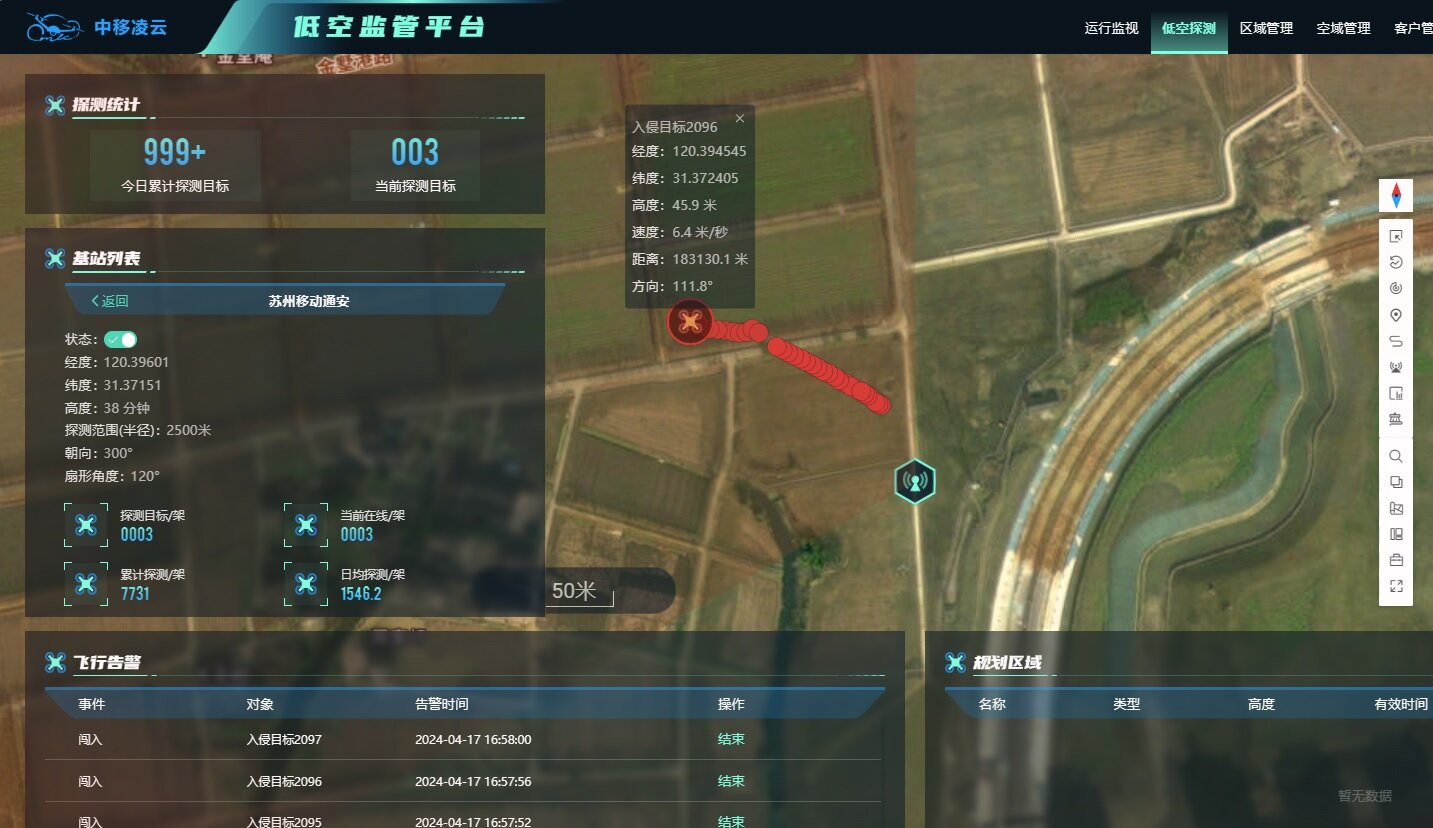Image resolution: width=1433 pixels, height=828 pixels.
Task: Select the 入侵目标2097 alert row
Action: tap(463, 740)
